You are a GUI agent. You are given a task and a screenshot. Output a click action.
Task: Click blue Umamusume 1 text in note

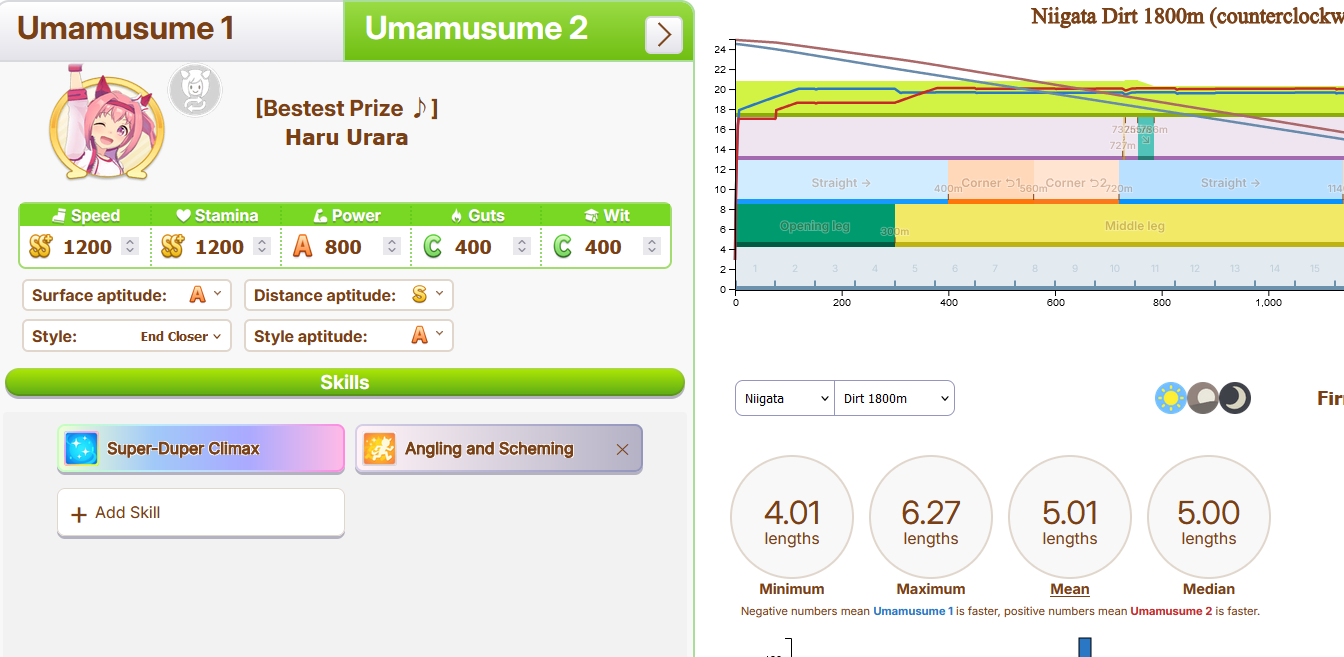tap(913, 611)
